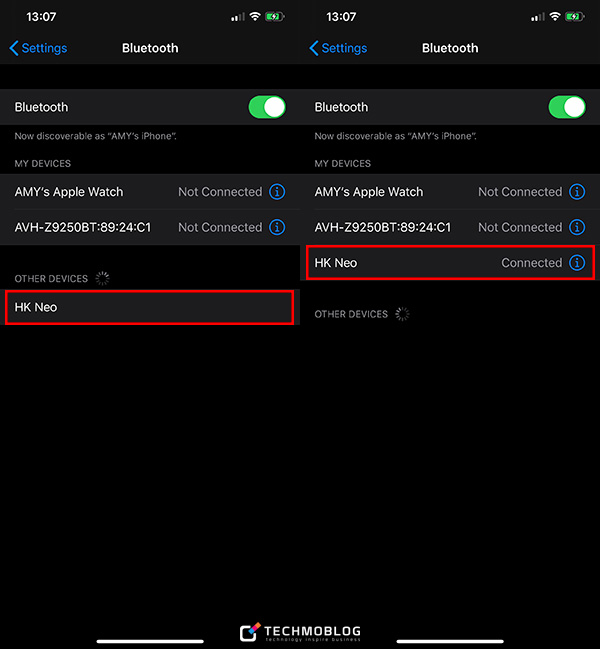Tap the searching spinner beside Other Devices, left

pyautogui.click(x=102, y=278)
